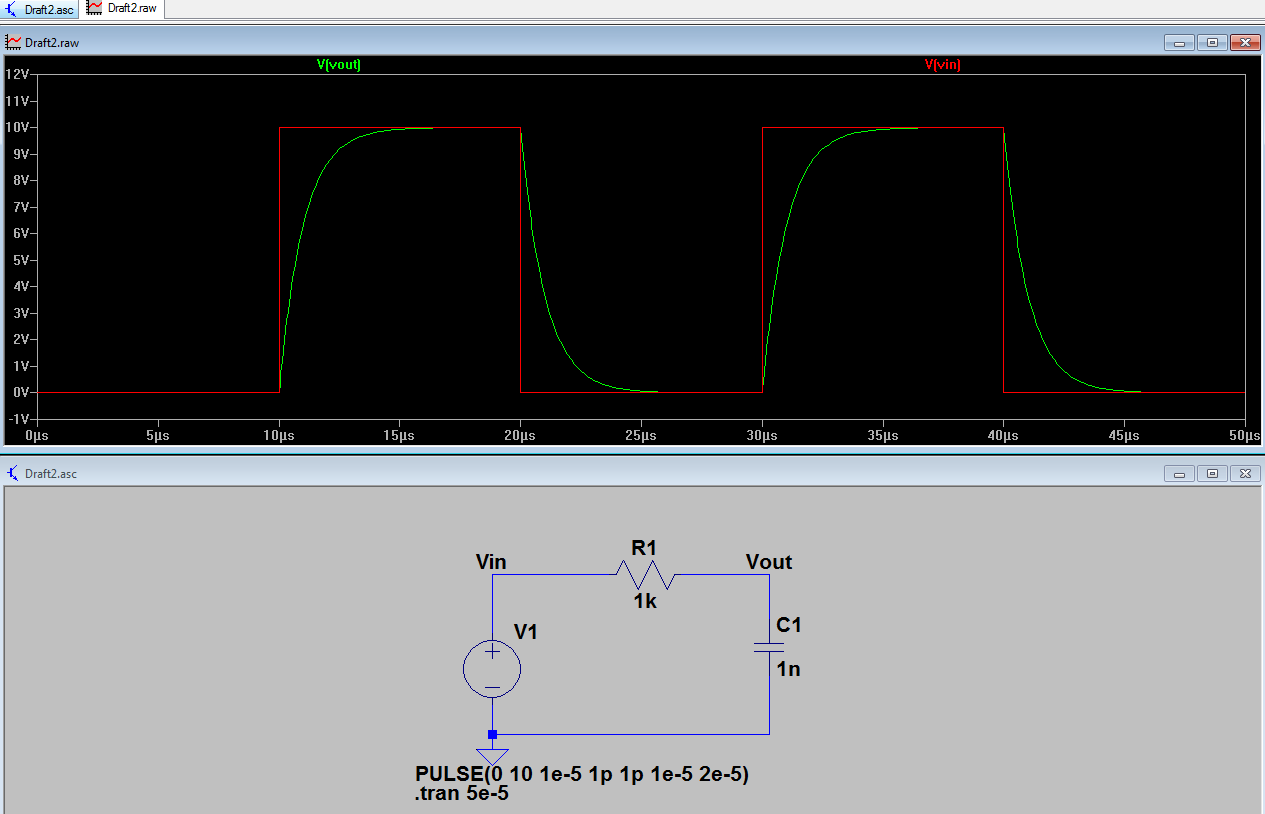Screen dimensions: 1265x814
Task: Click the 1k resistor value text
Action: pos(645,601)
